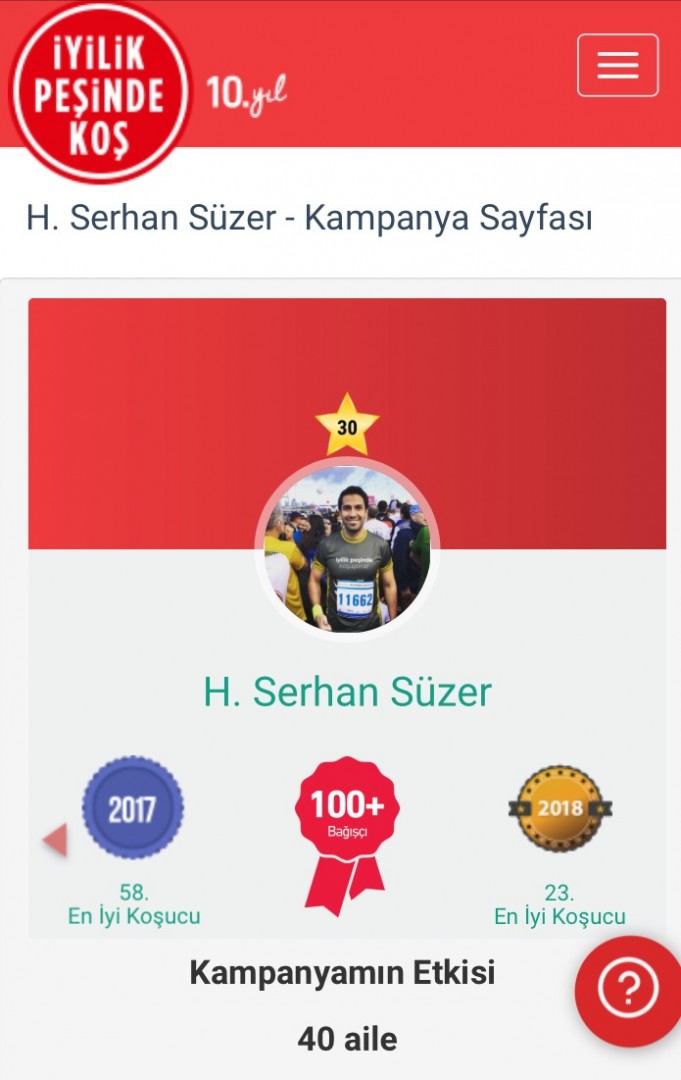Tap the Bağışçı text on ribbon
This screenshot has height=1080, width=681.
coord(347,831)
